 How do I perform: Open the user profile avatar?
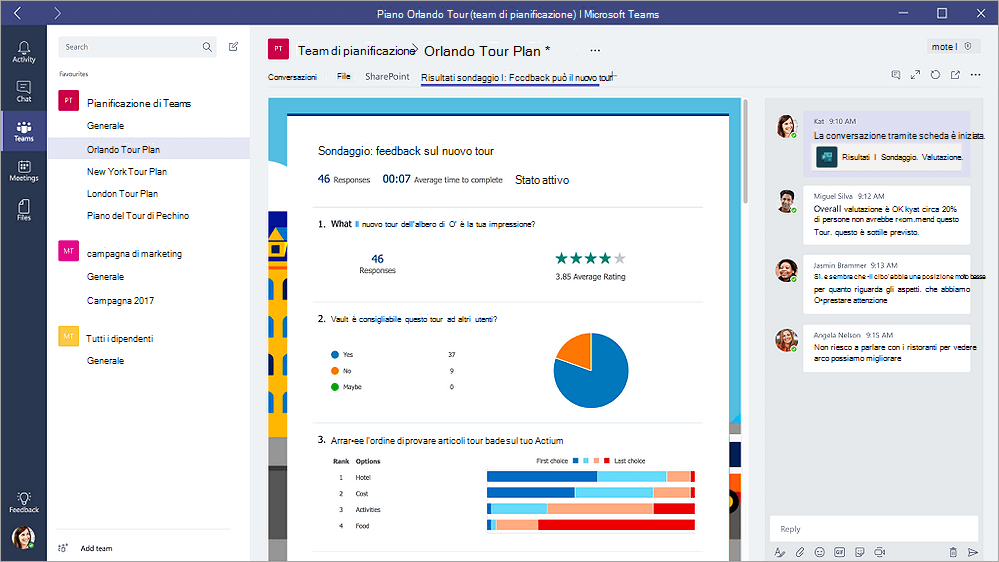point(24,538)
